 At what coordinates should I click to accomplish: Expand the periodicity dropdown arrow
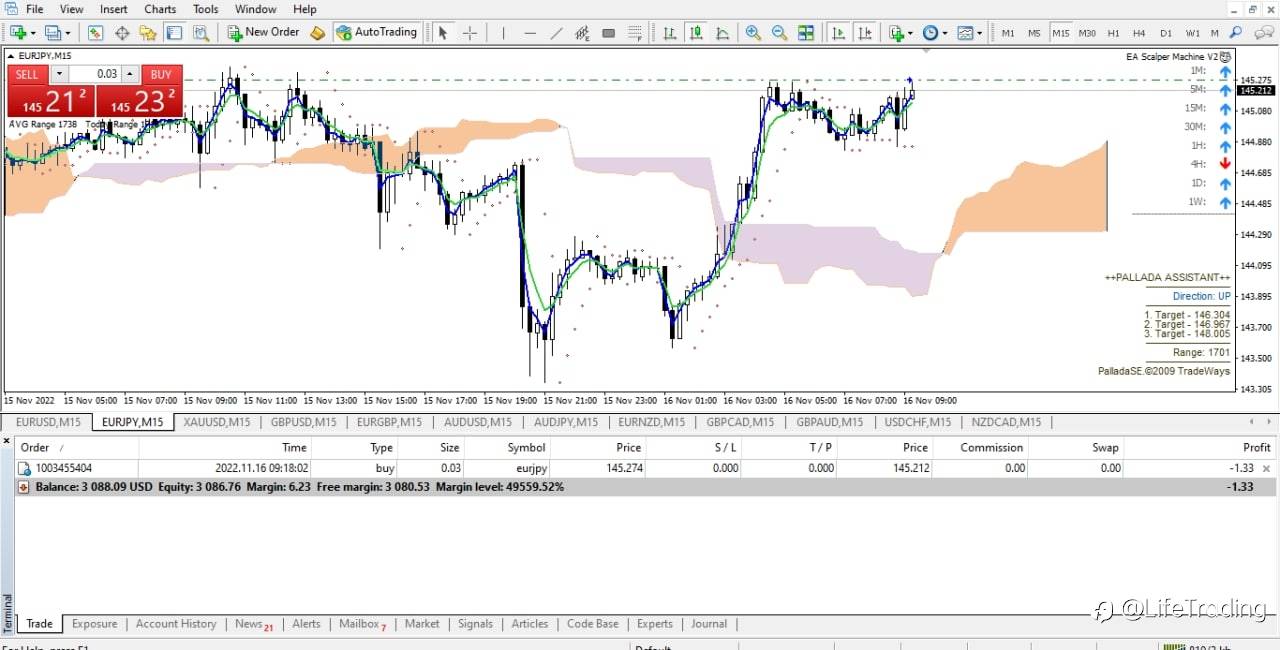point(945,34)
